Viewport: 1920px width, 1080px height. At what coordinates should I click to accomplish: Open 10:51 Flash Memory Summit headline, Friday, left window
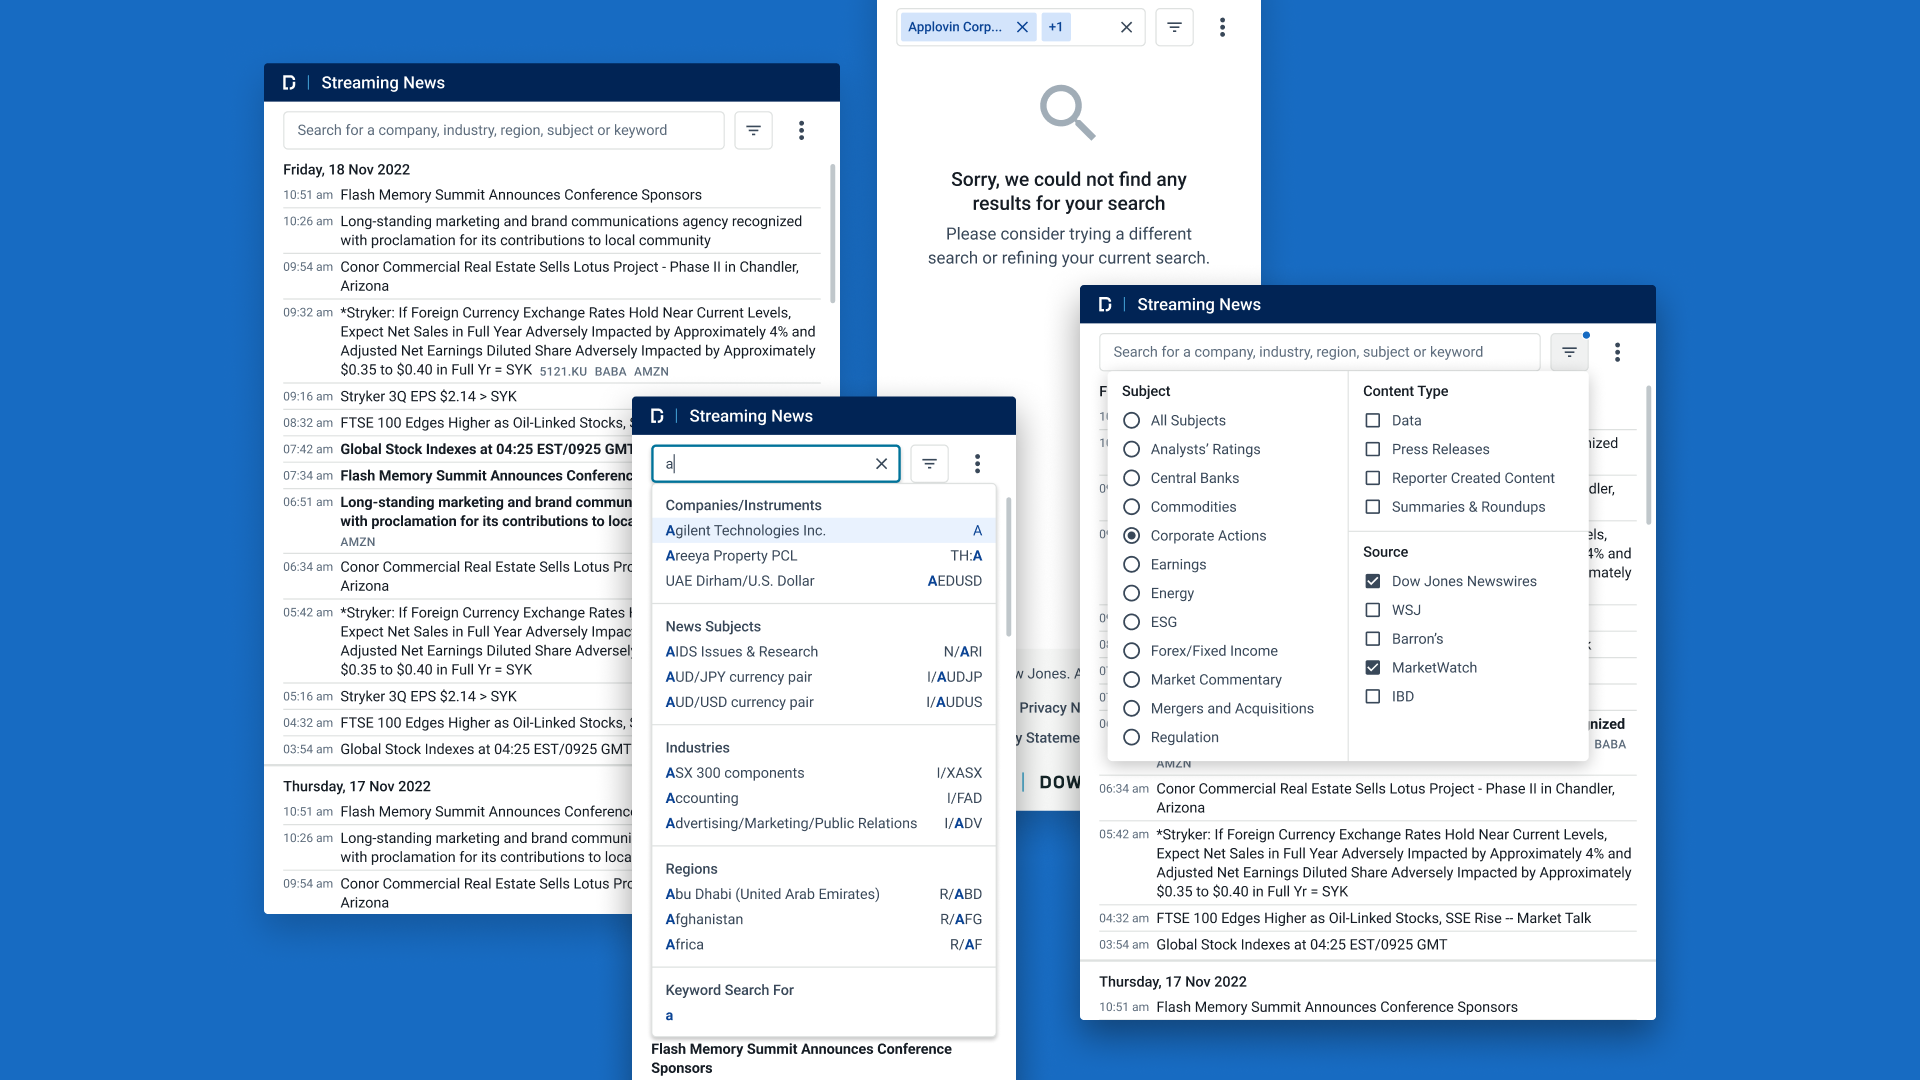(521, 195)
